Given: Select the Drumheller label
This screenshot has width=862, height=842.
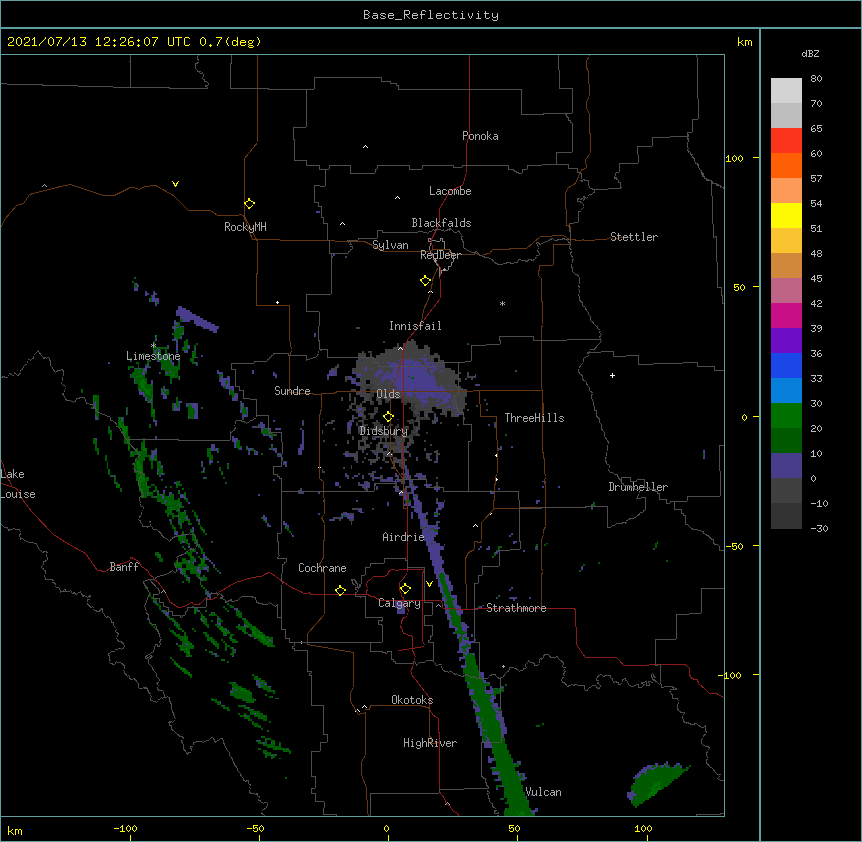Looking at the screenshot, I should pyautogui.click(x=638, y=487).
